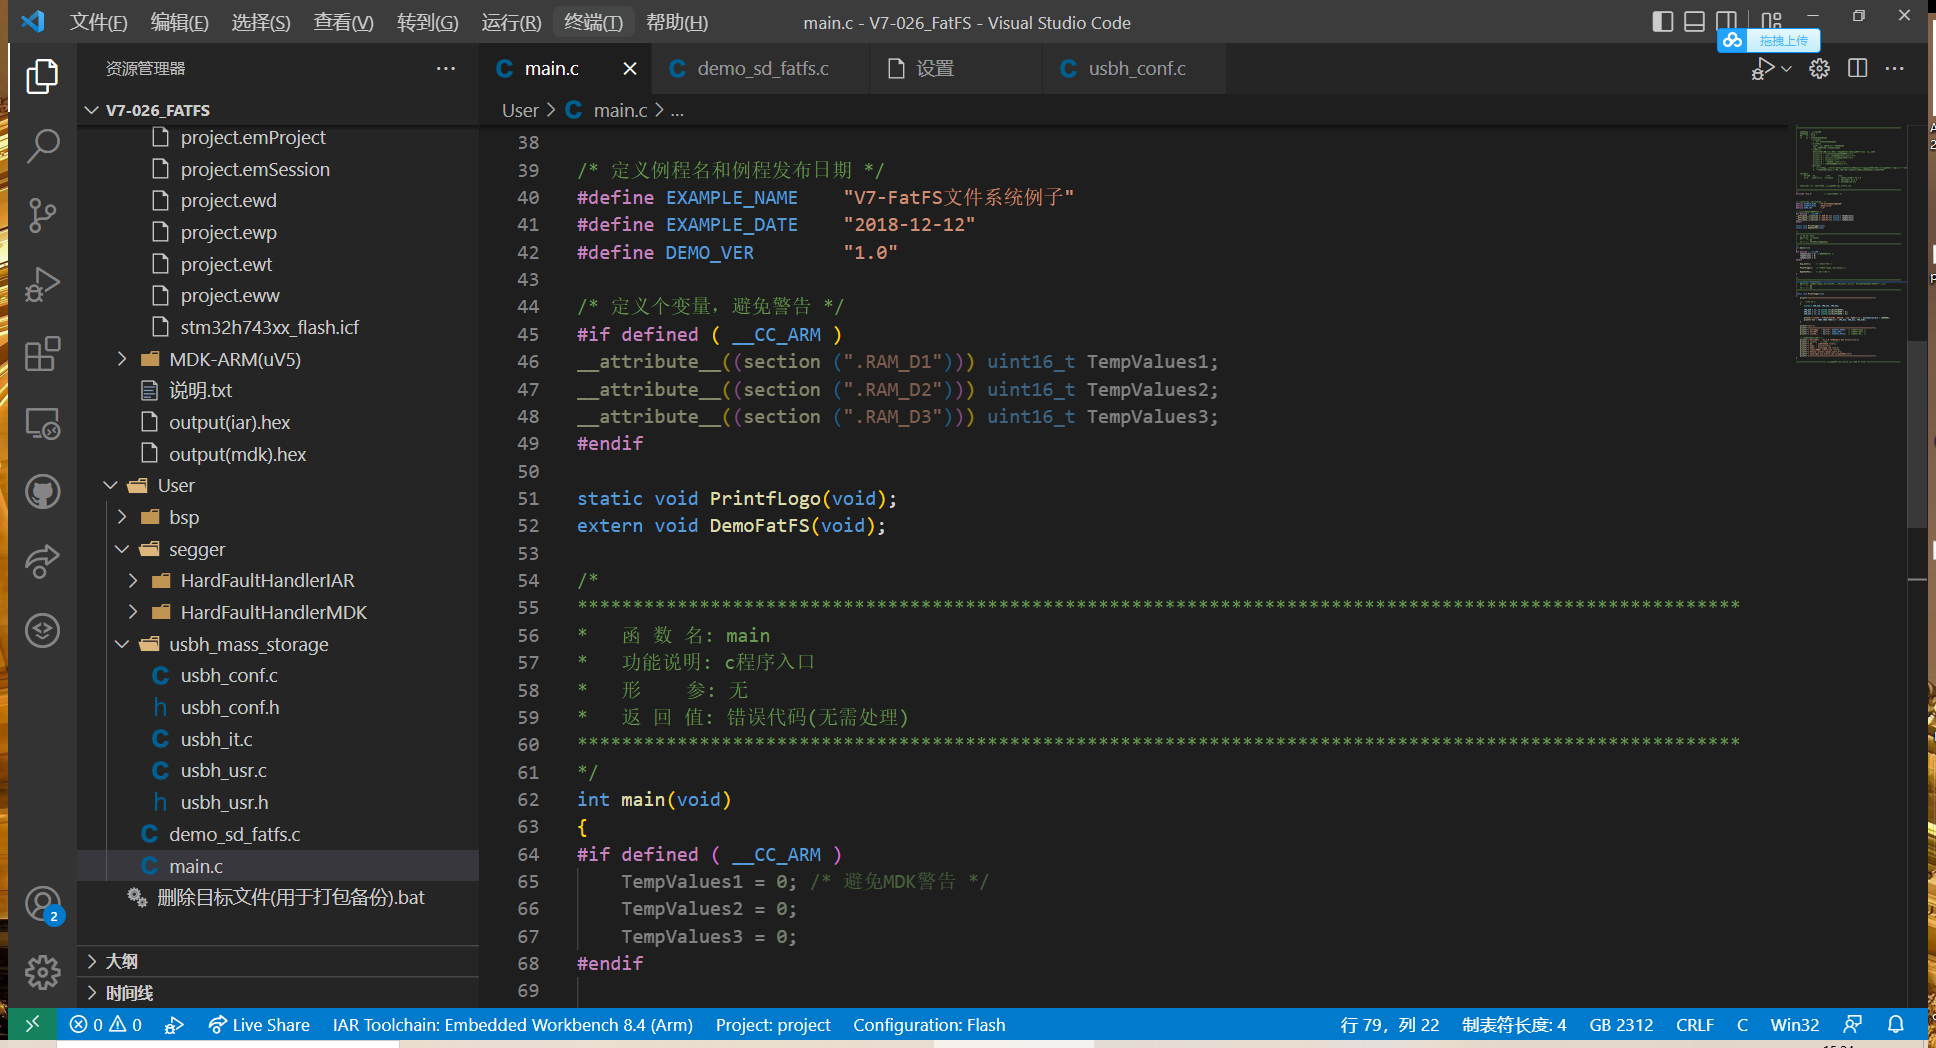
Task: Click IAR Toolchain status bar item
Action: click(512, 1025)
